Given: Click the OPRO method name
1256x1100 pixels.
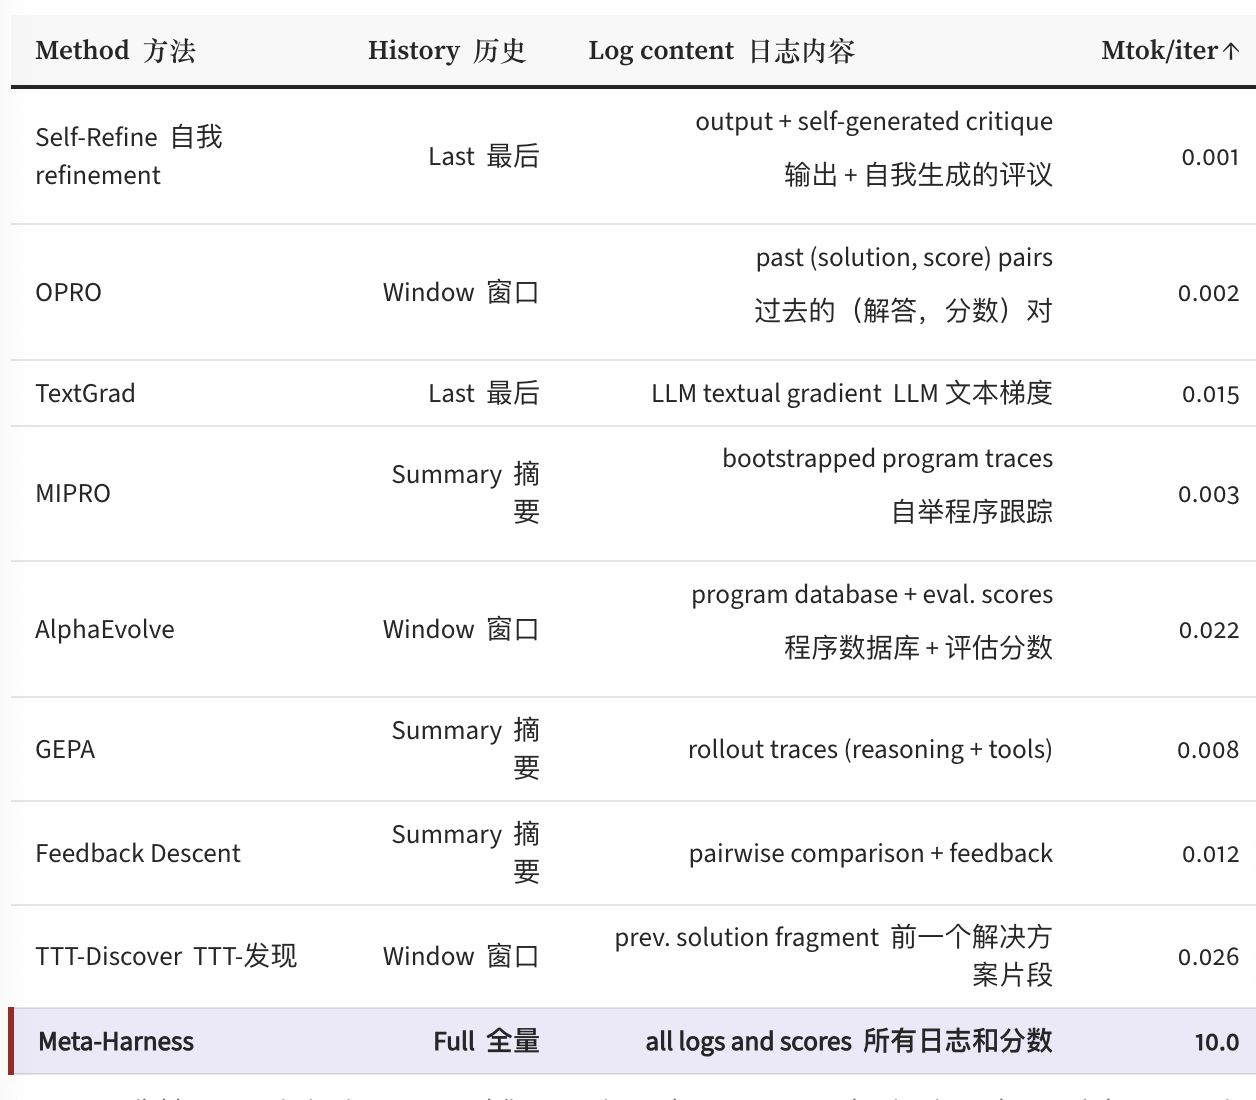Looking at the screenshot, I should click(x=69, y=293).
